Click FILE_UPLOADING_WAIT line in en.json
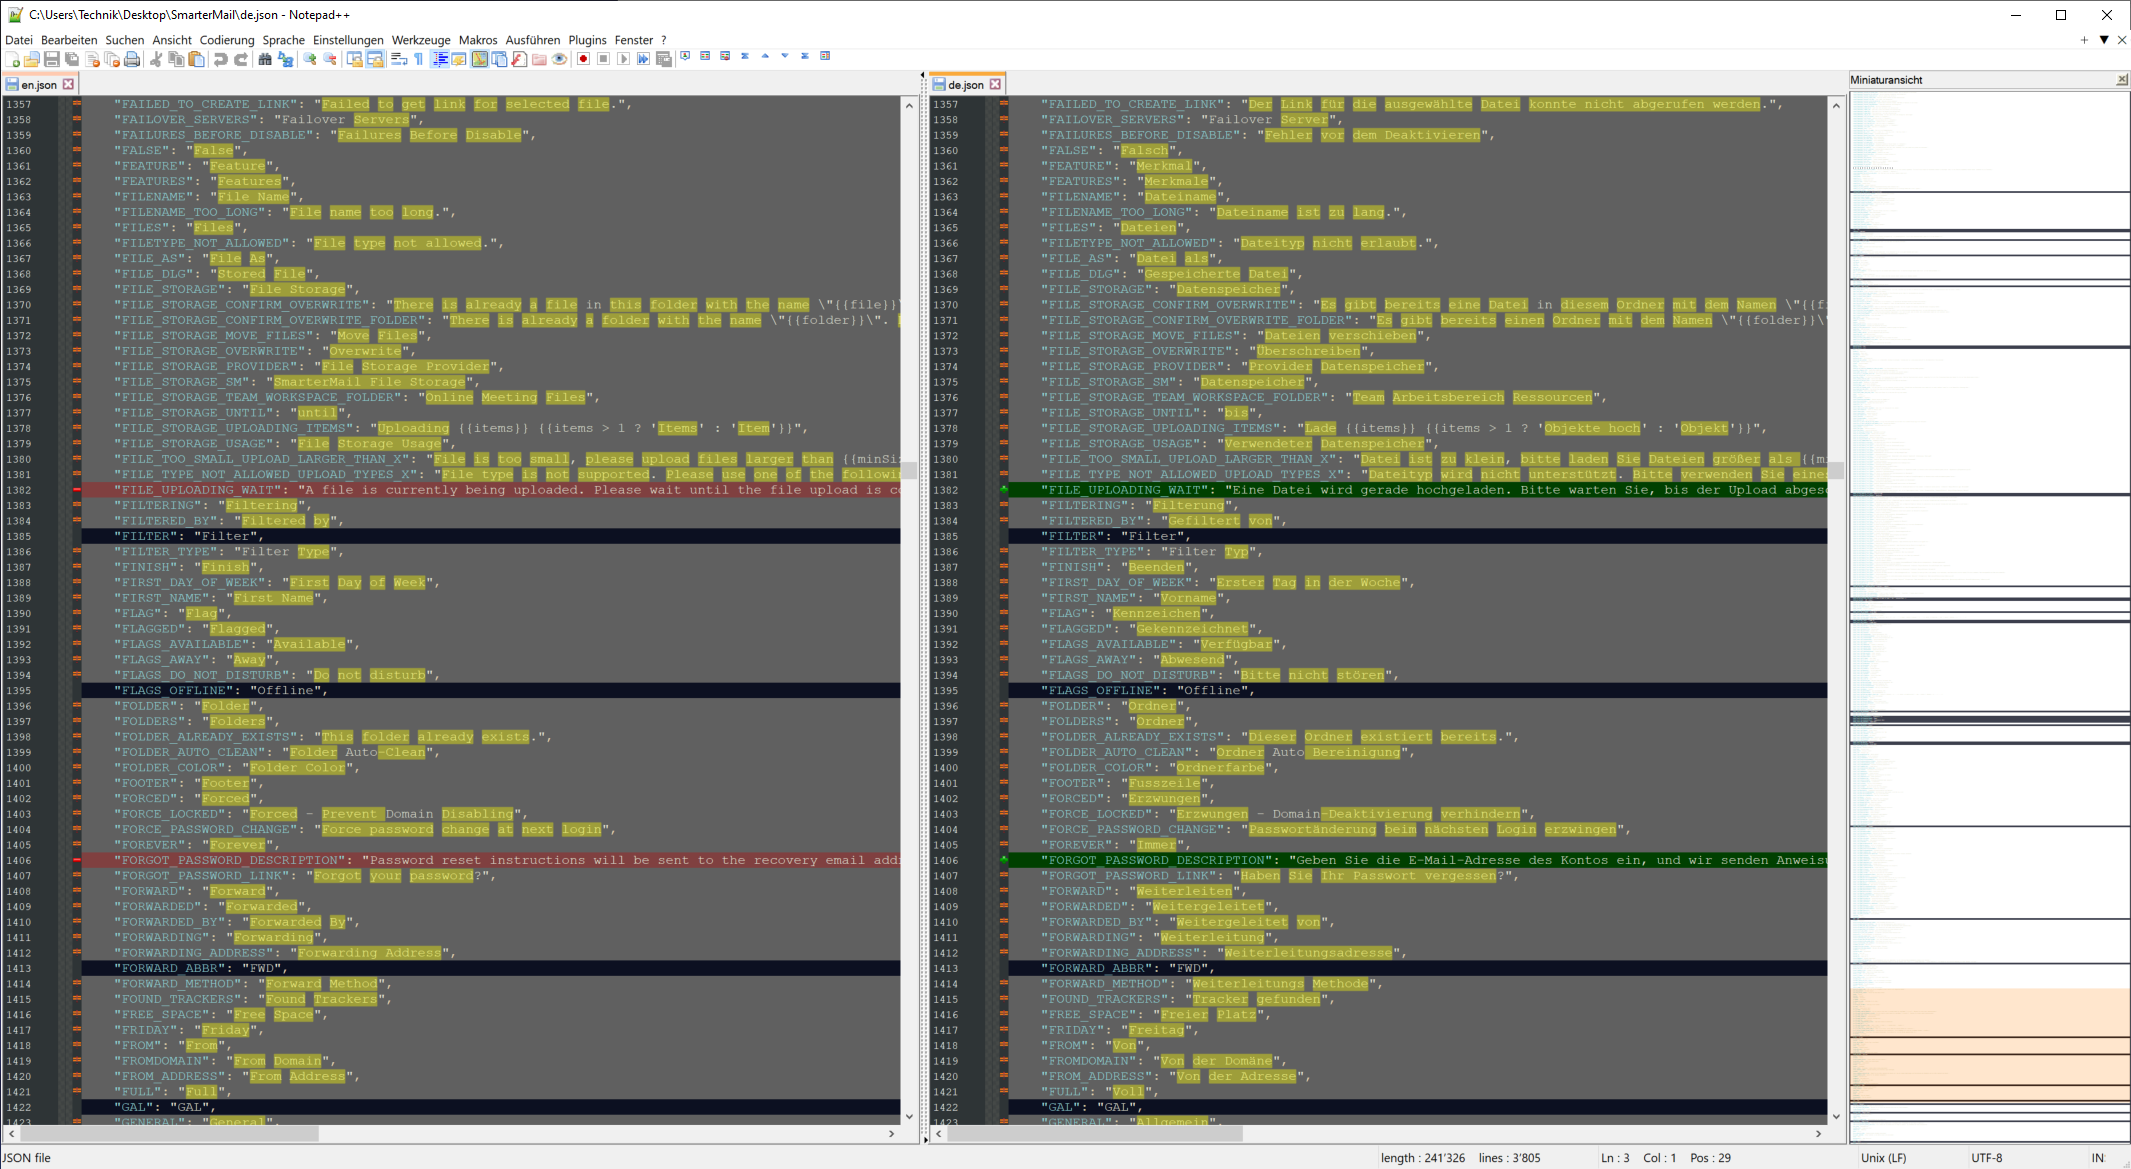 coord(490,490)
